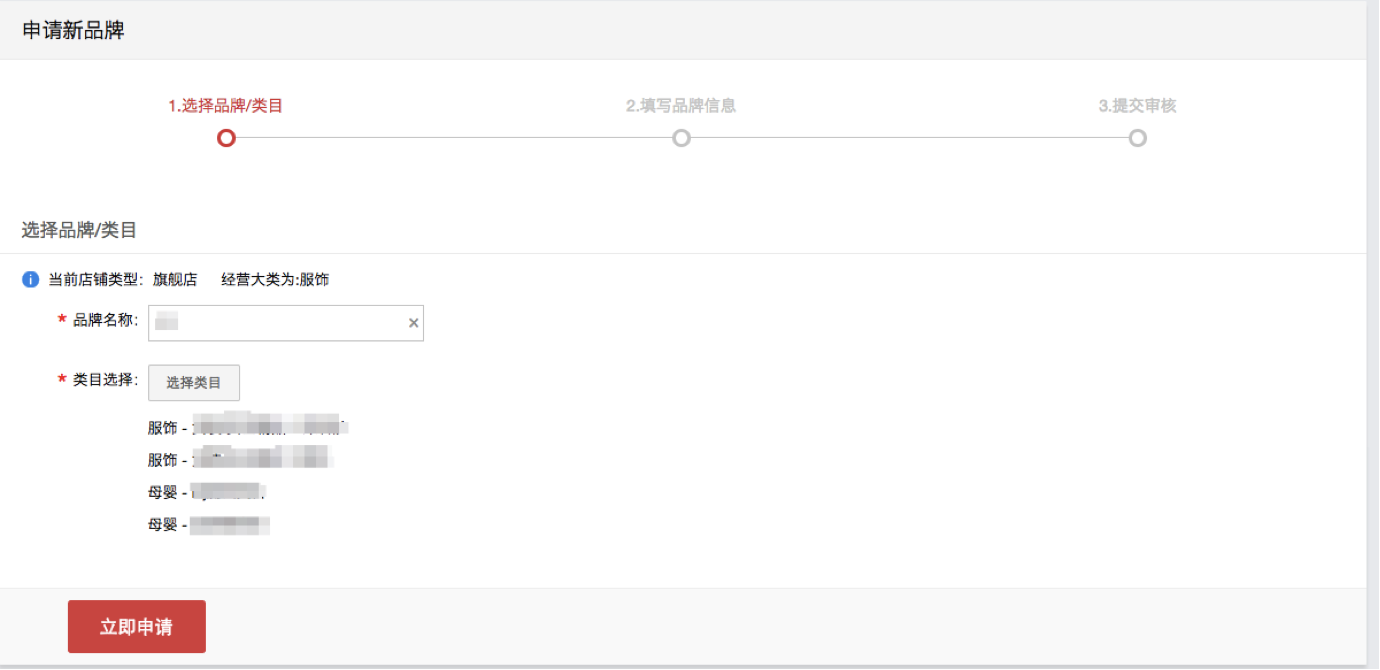Click the red step 1 circle marker
The image size is (1380, 670).
226,138
